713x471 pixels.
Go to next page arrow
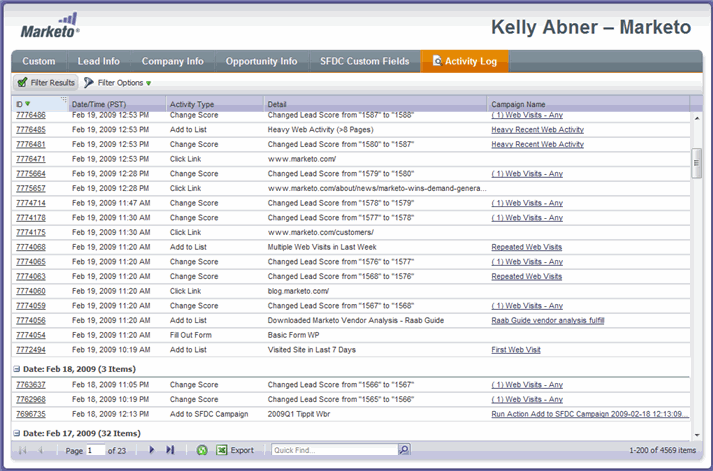pyautogui.click(x=152, y=450)
